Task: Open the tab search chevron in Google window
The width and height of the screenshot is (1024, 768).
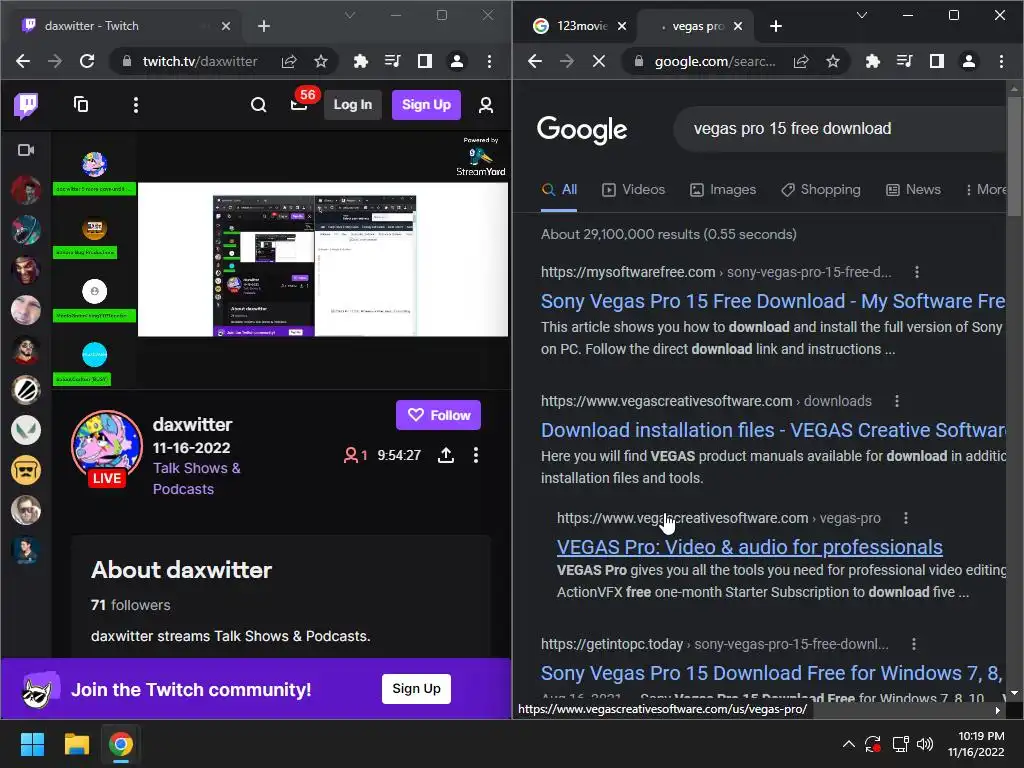Action: tap(862, 15)
